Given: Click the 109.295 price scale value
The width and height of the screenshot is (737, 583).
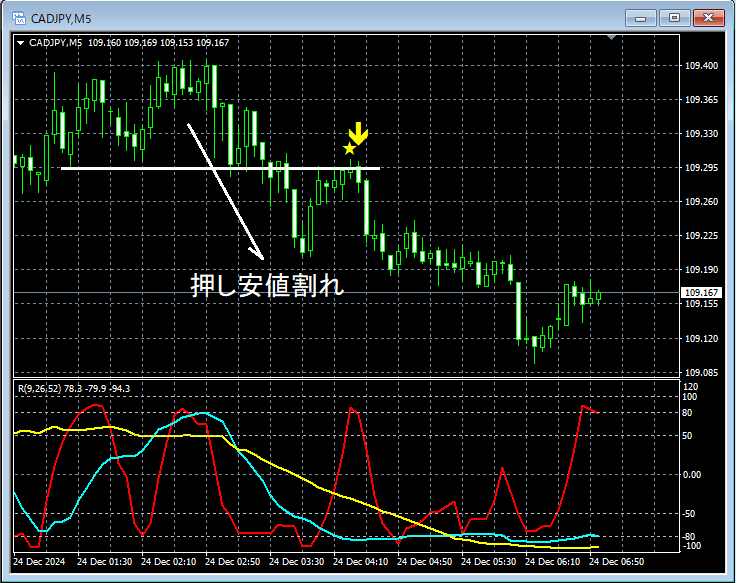Looking at the screenshot, I should pos(701,168).
